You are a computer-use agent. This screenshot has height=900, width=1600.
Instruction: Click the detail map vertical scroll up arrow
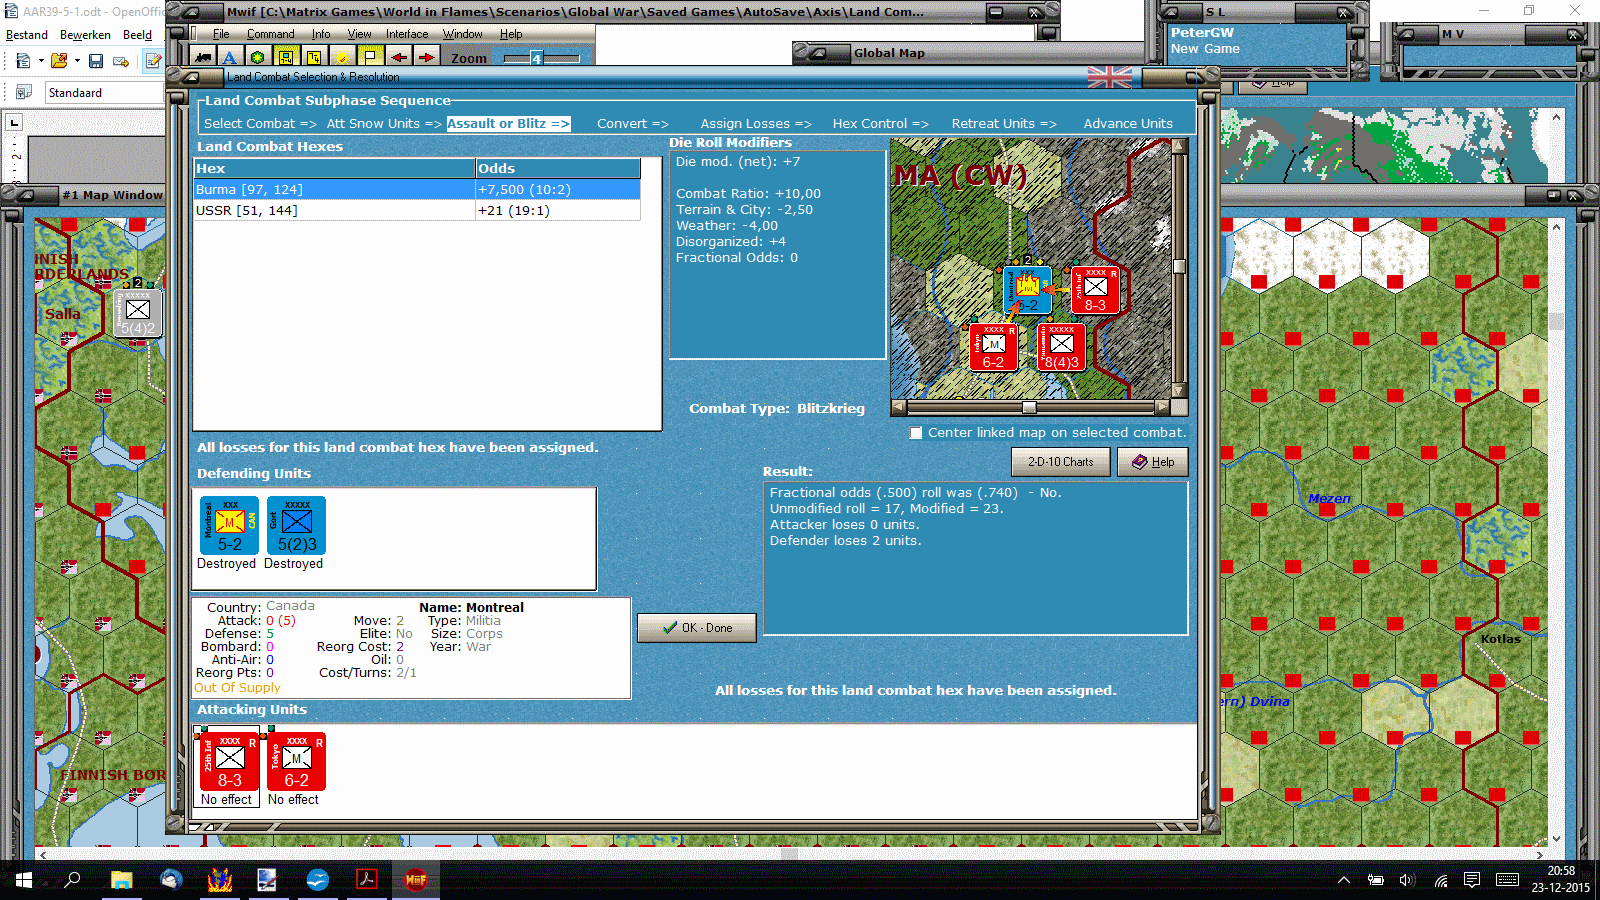(x=1179, y=146)
